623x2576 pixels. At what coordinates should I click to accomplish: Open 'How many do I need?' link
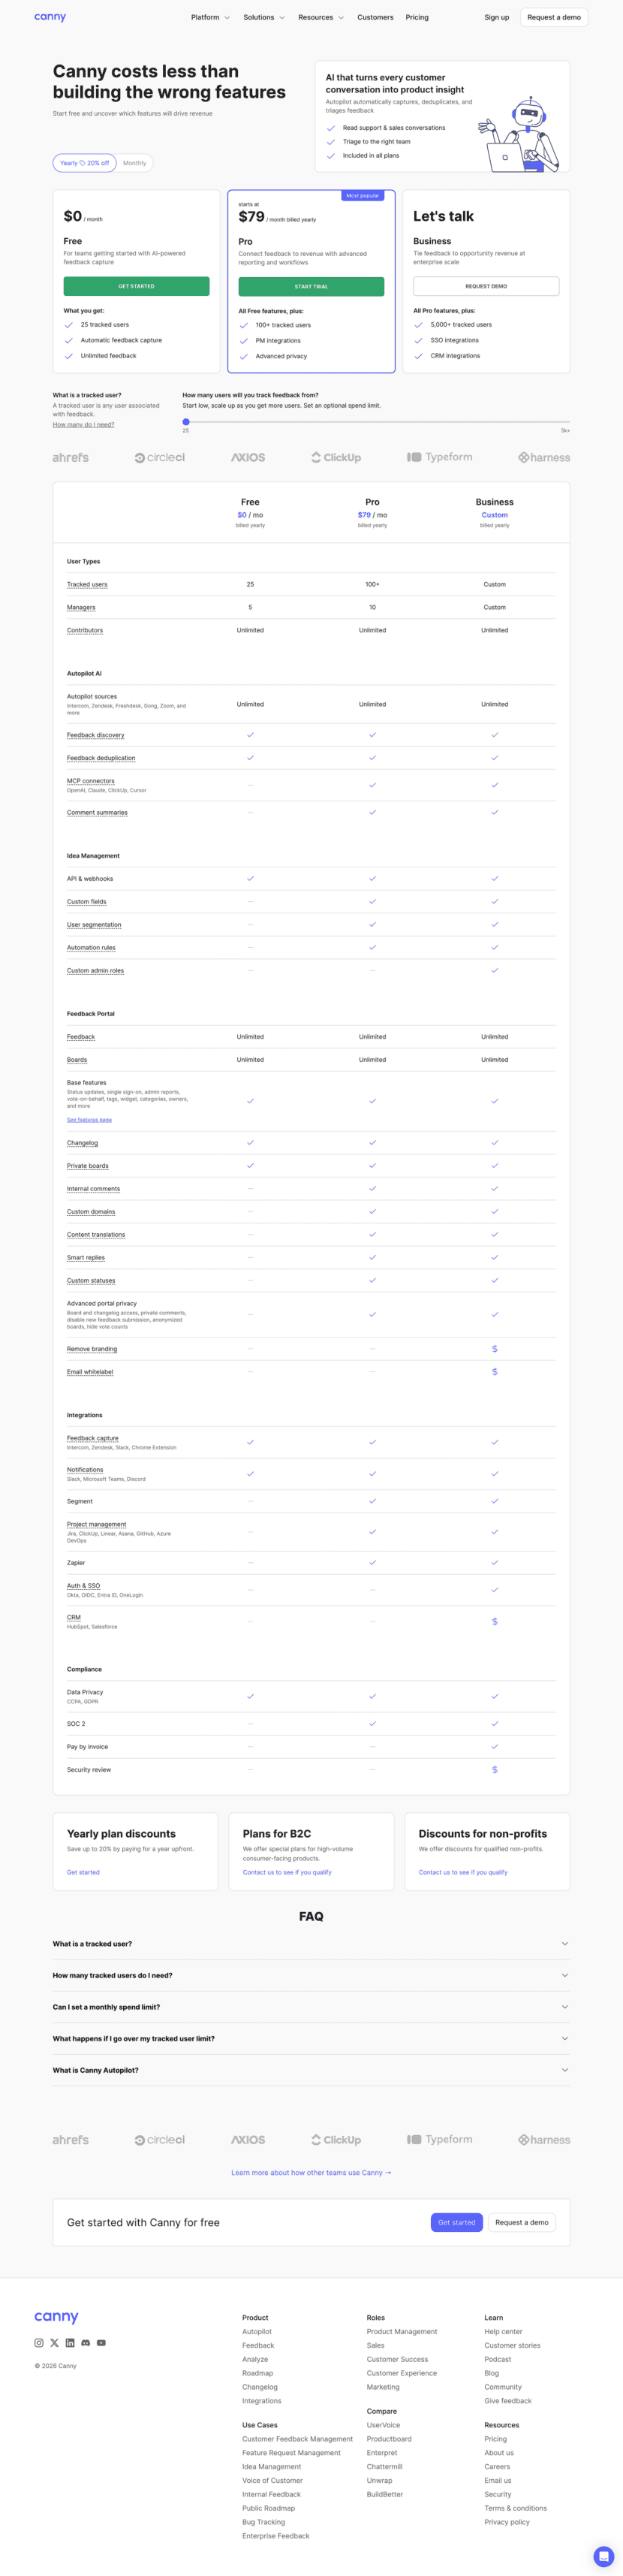click(83, 425)
